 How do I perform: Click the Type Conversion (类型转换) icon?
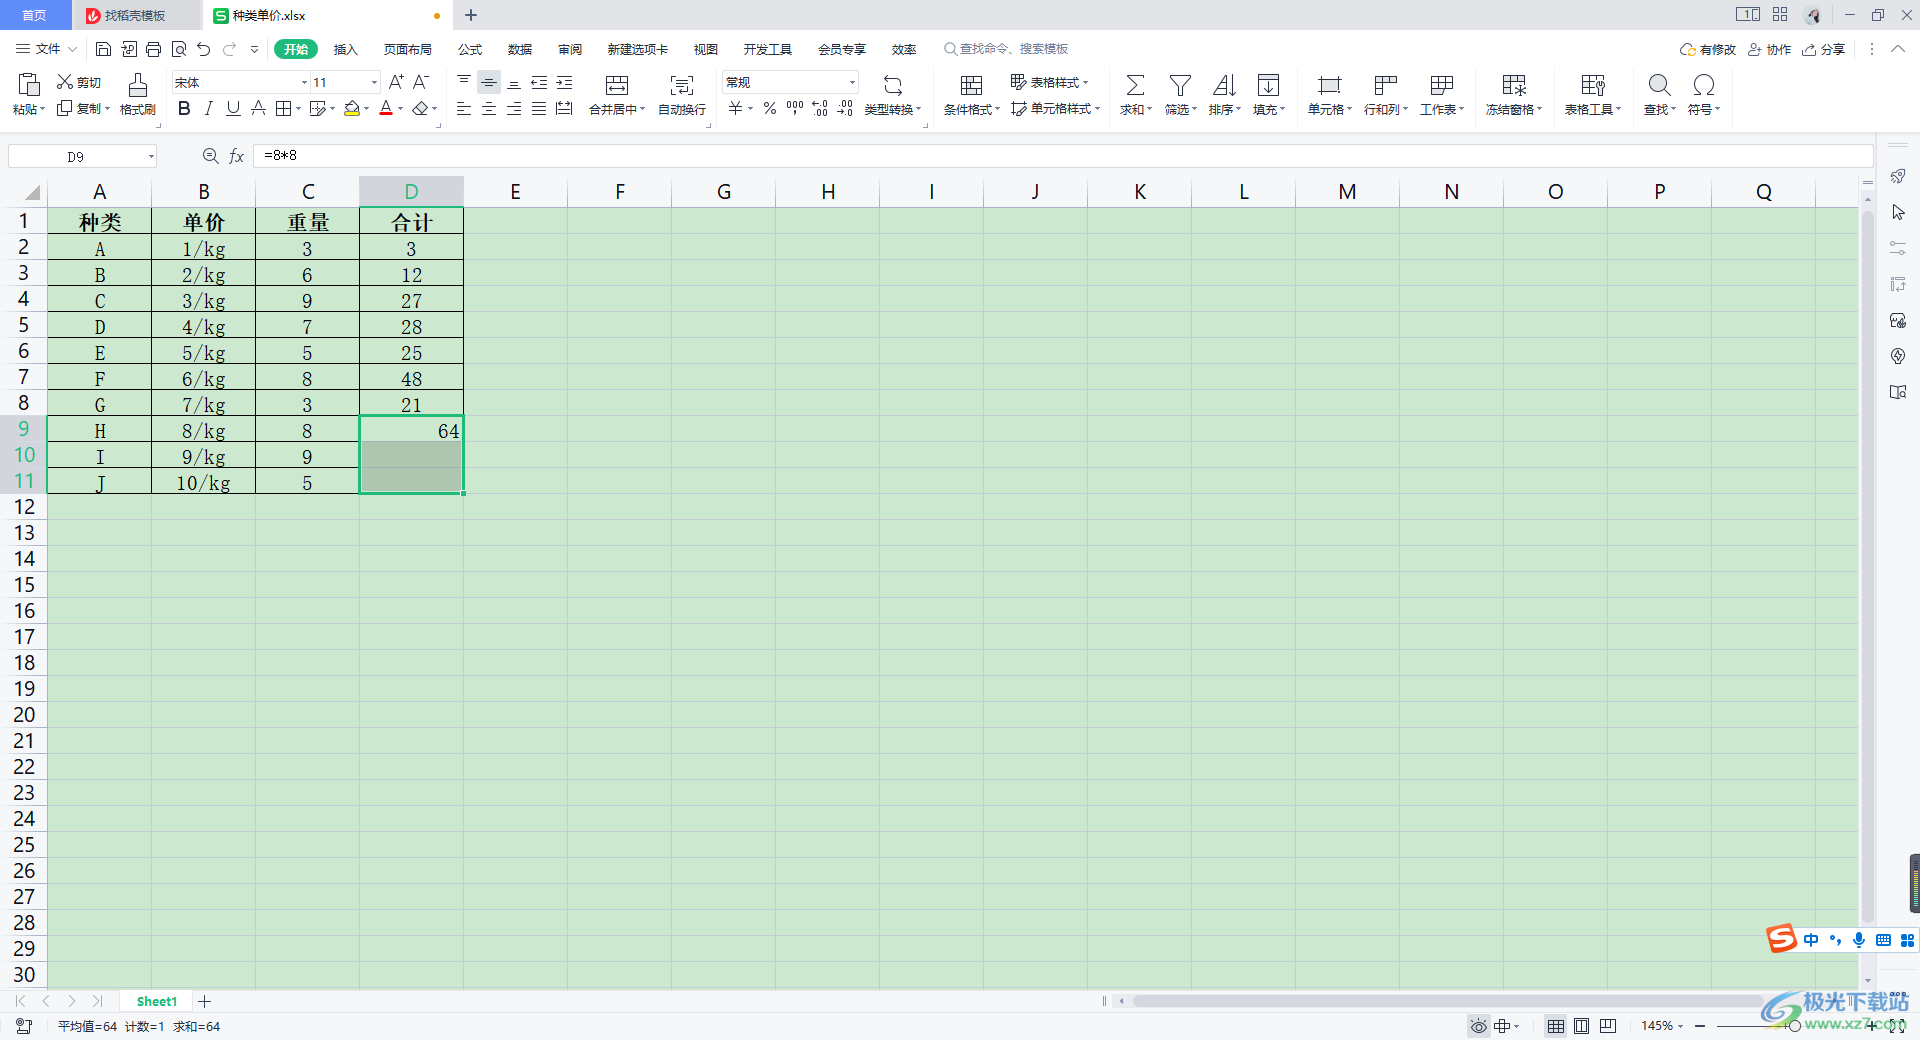(x=893, y=85)
